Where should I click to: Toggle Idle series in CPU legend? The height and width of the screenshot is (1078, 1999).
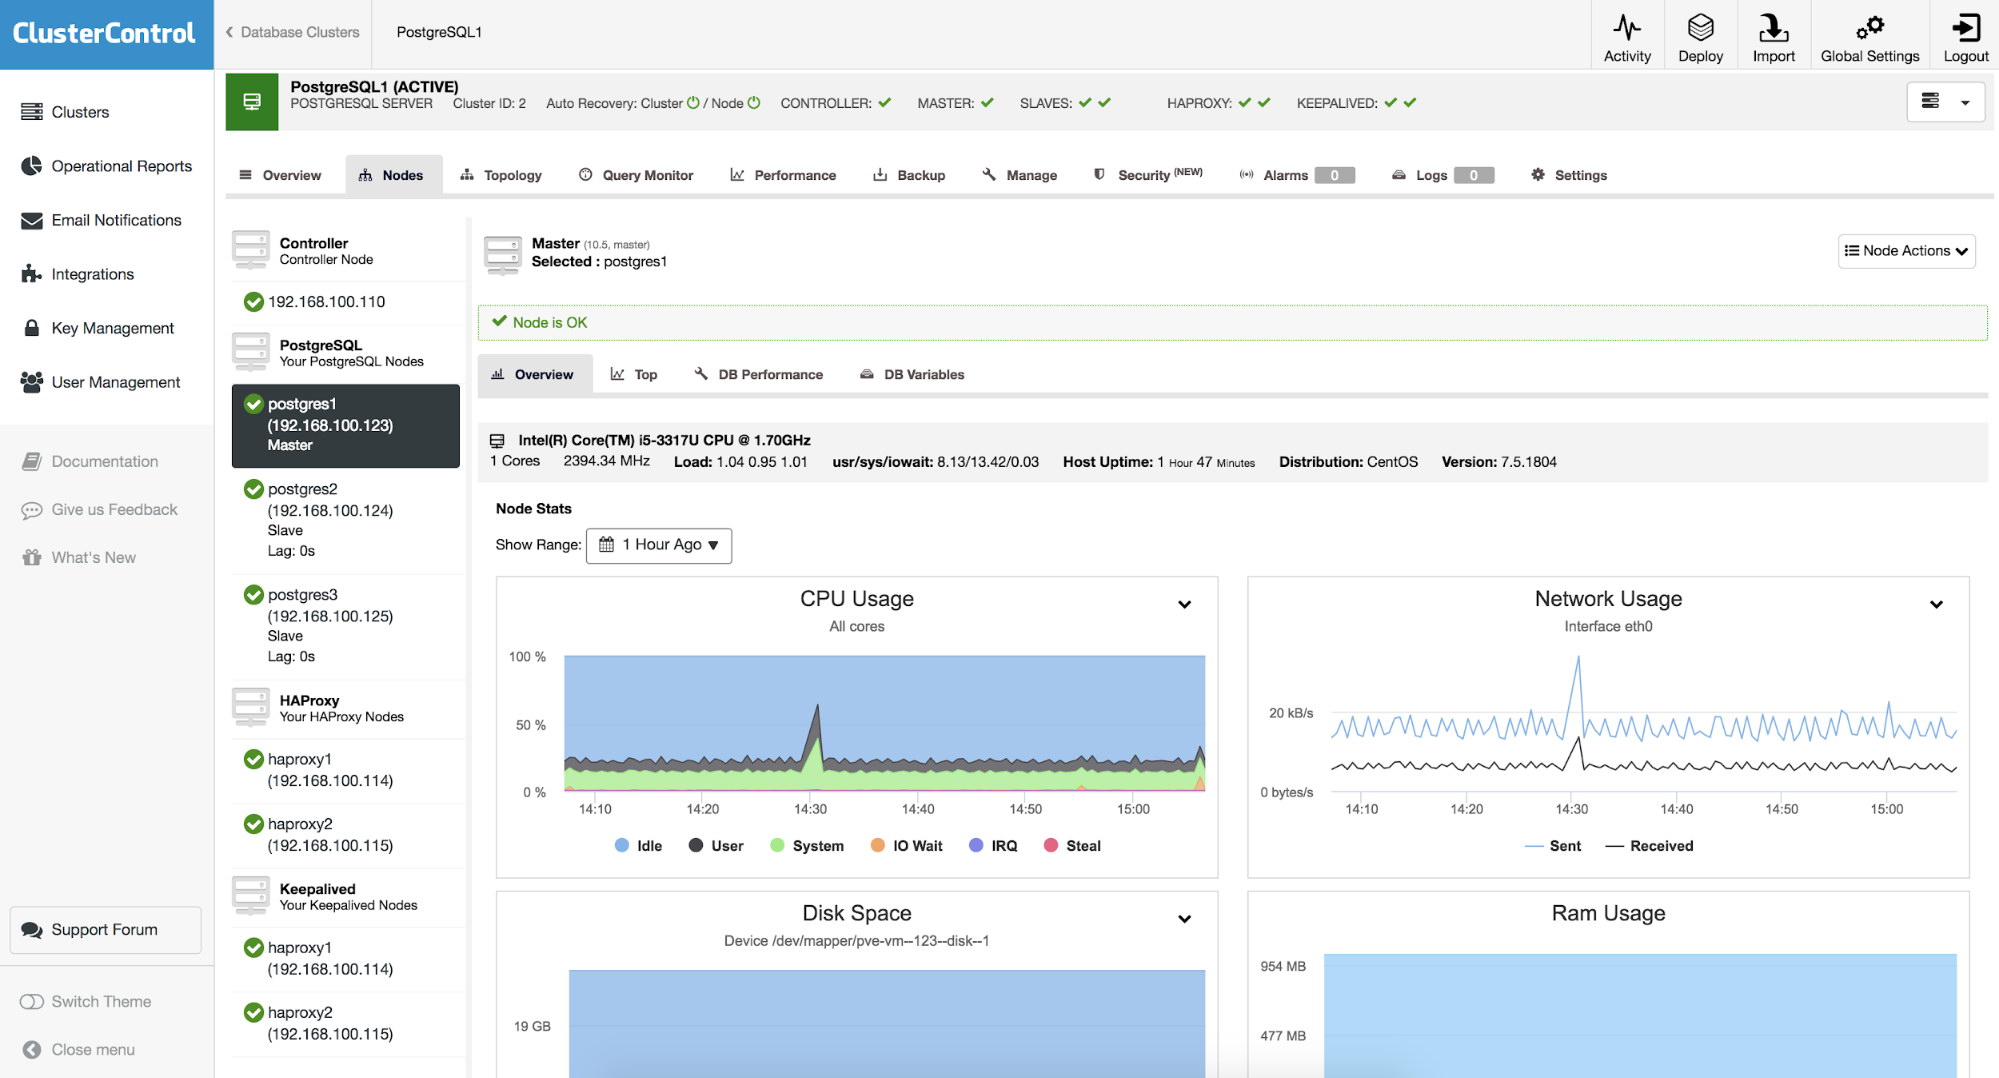[638, 845]
